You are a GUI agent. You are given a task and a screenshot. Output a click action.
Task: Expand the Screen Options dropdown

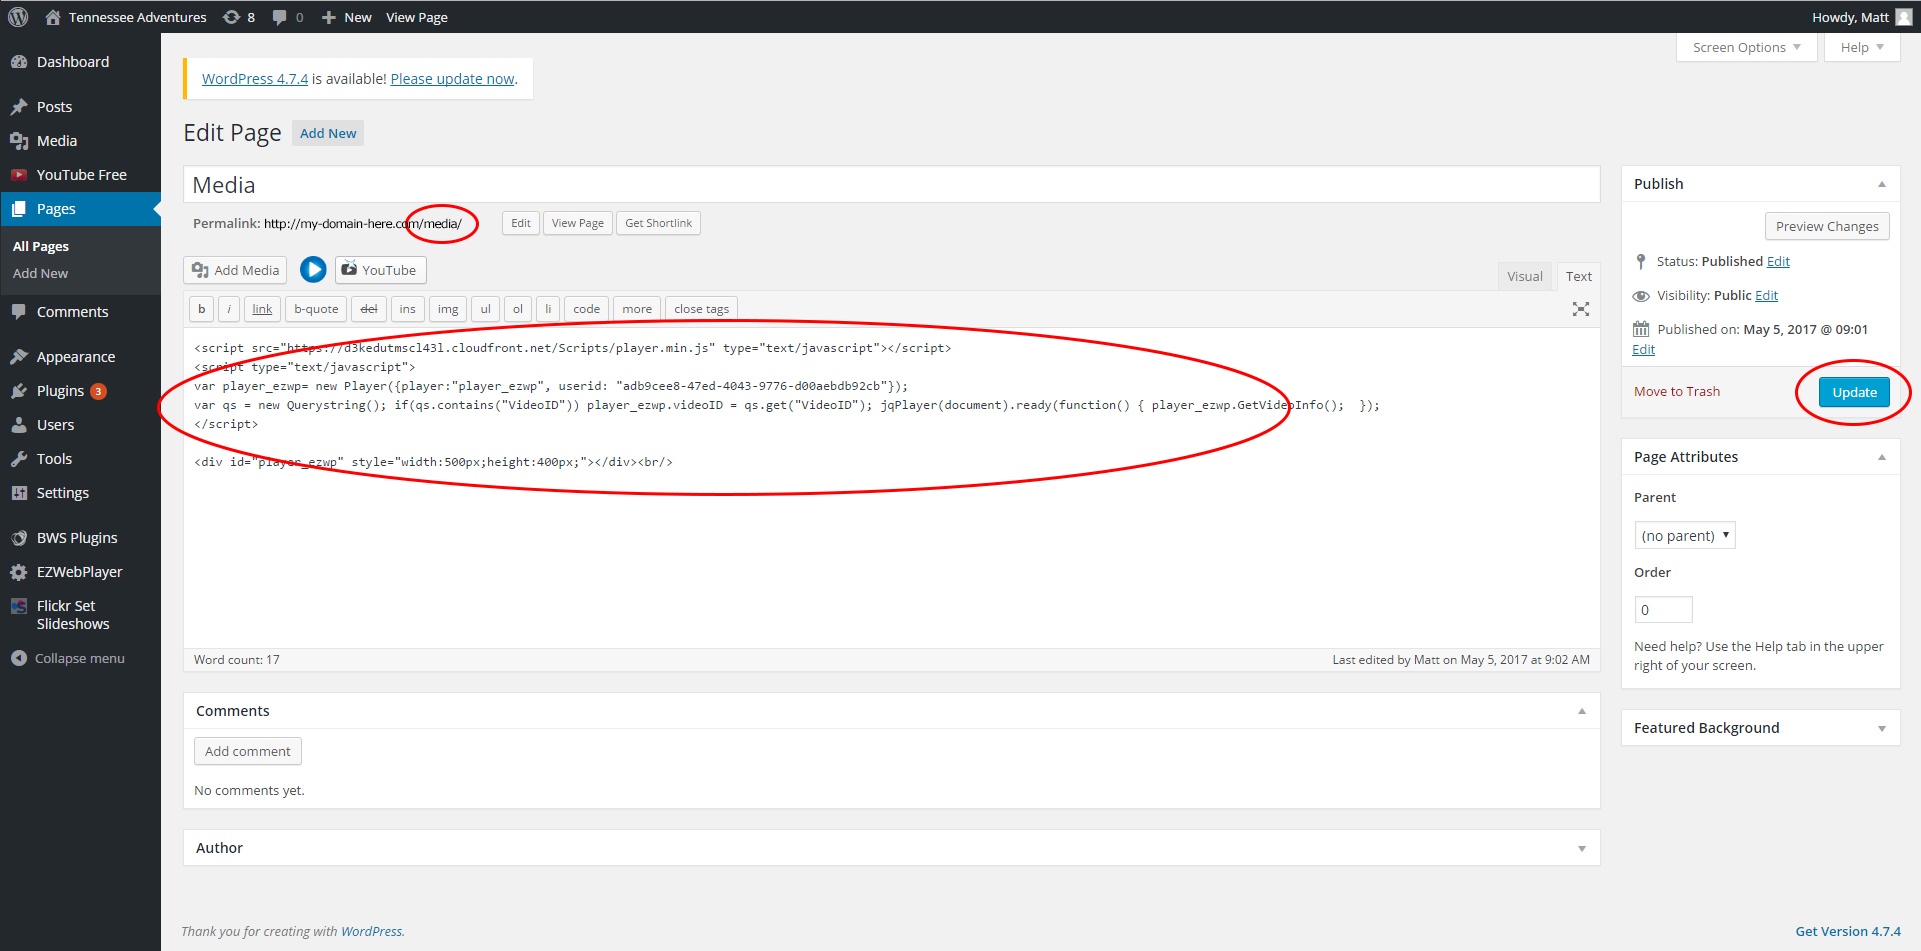(1746, 47)
